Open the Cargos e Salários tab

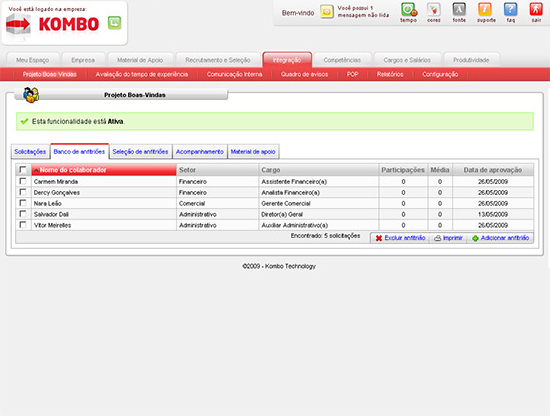(x=407, y=60)
